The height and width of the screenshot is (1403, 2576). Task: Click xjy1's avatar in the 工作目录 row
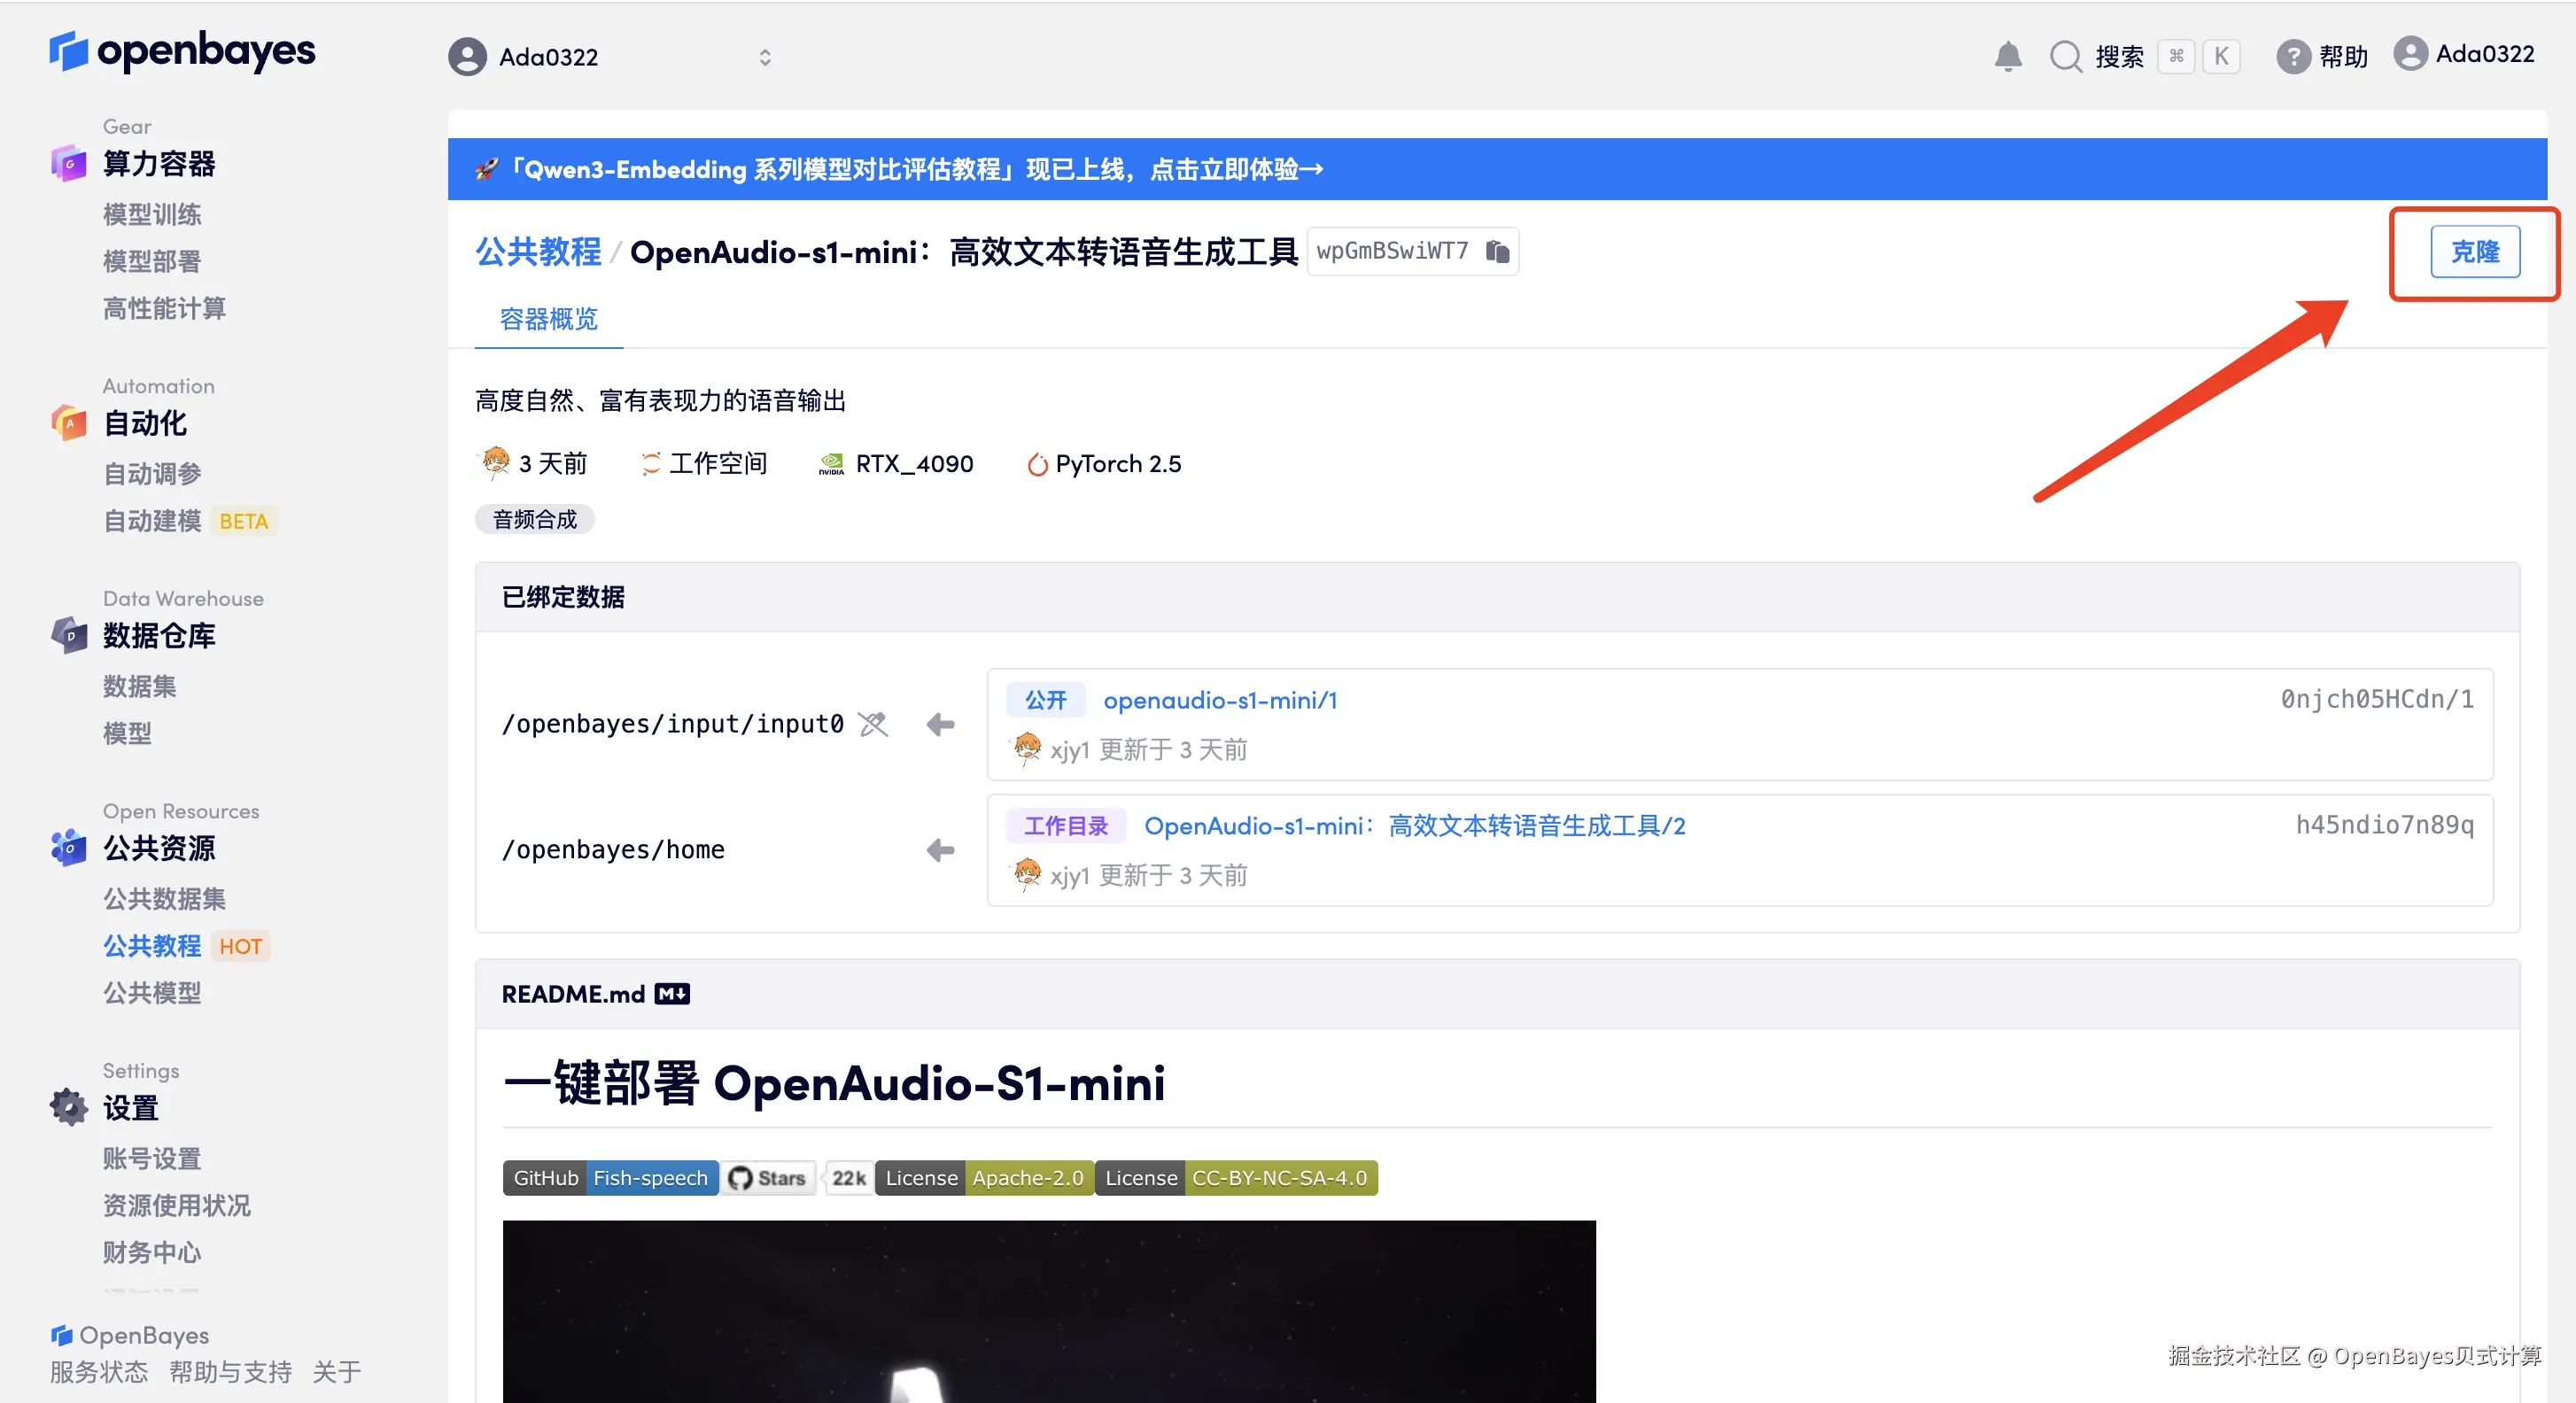tap(1027, 875)
